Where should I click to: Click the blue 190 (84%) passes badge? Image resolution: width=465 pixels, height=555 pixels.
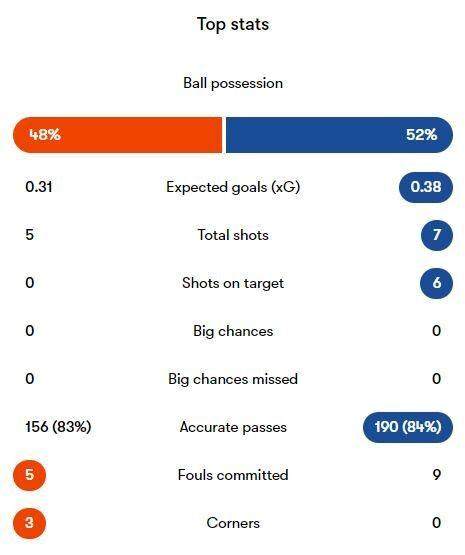click(408, 427)
